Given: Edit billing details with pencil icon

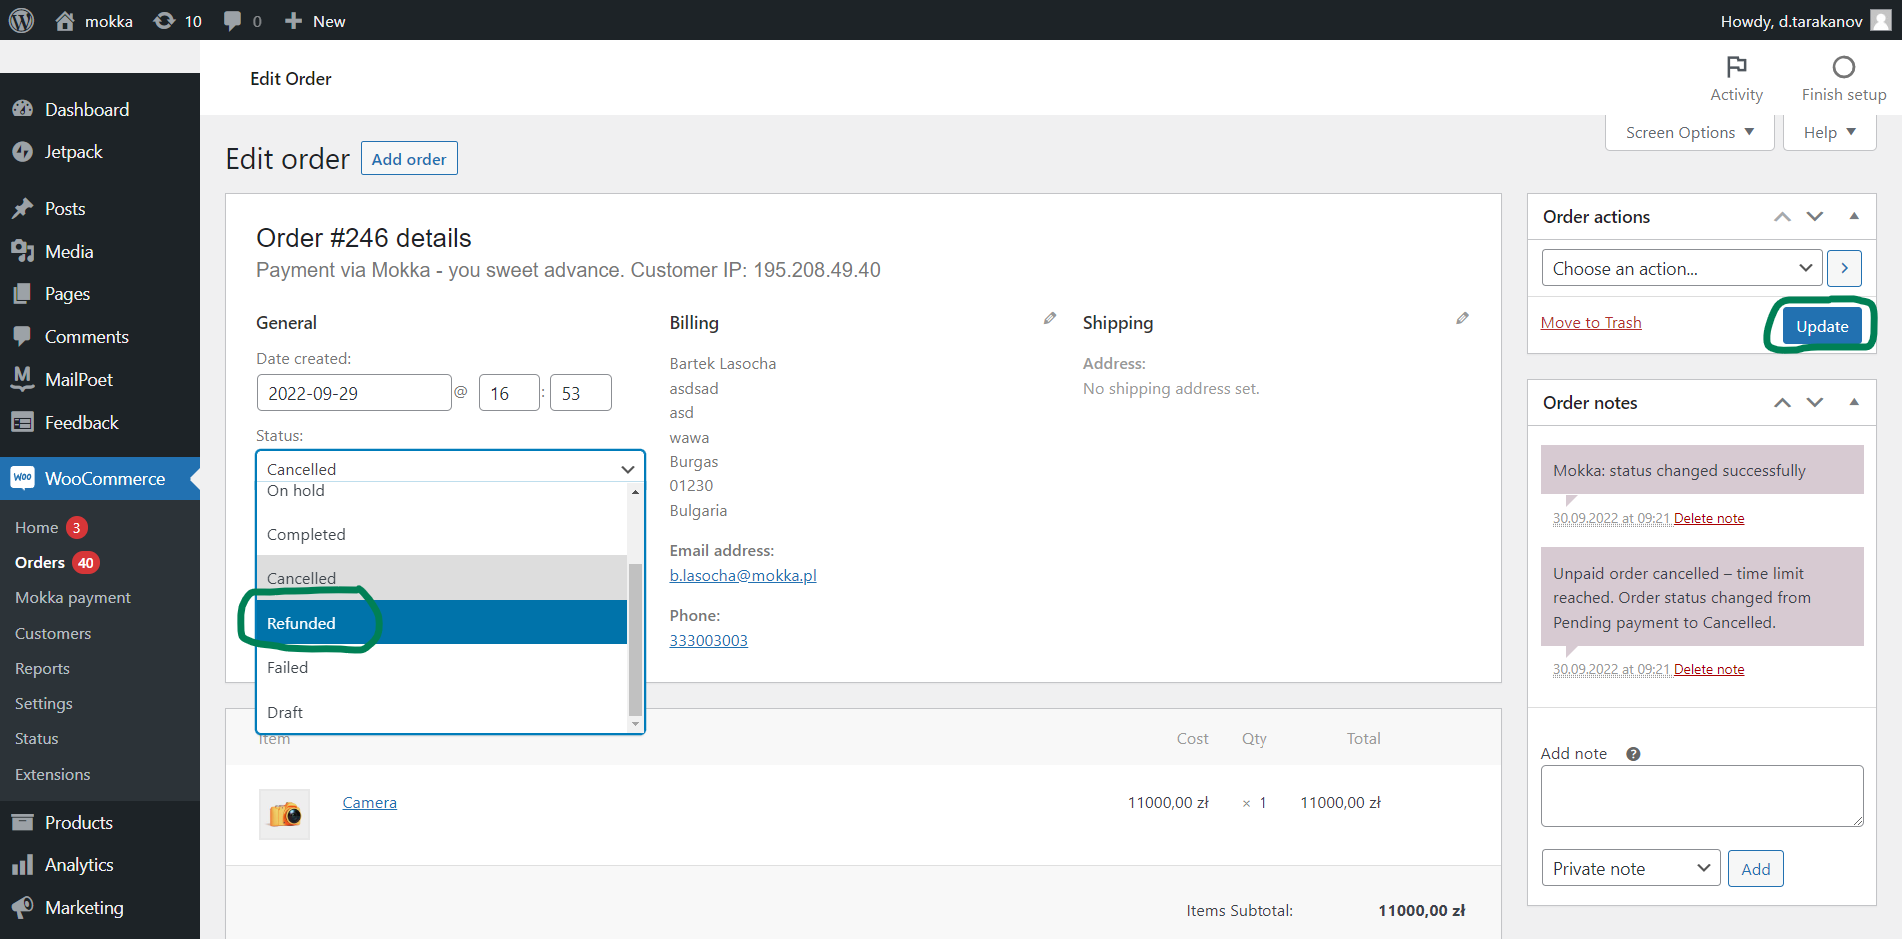Looking at the screenshot, I should point(1049,319).
